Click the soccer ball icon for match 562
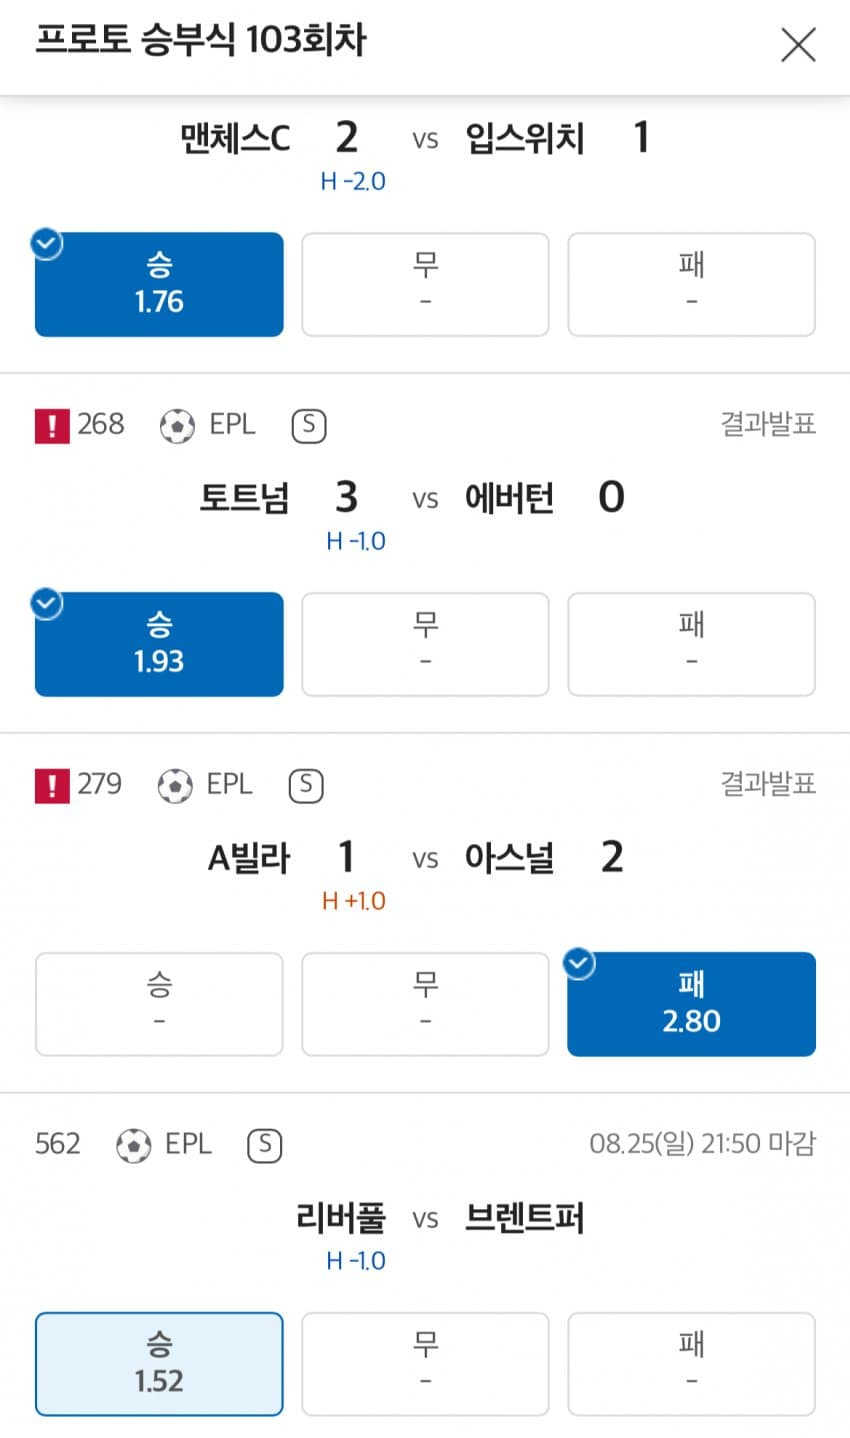The height and width of the screenshot is (1438, 850). [x=133, y=1146]
